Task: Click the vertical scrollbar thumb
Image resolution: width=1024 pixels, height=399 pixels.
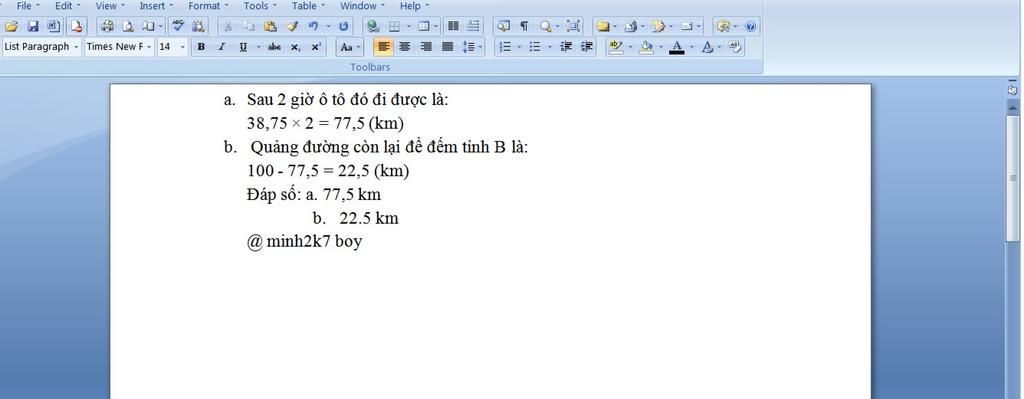Action: (x=1013, y=178)
